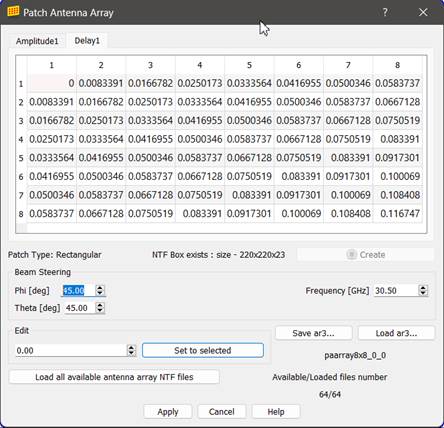
Task: Focus the Frequency GHz input field
Action: (396, 291)
